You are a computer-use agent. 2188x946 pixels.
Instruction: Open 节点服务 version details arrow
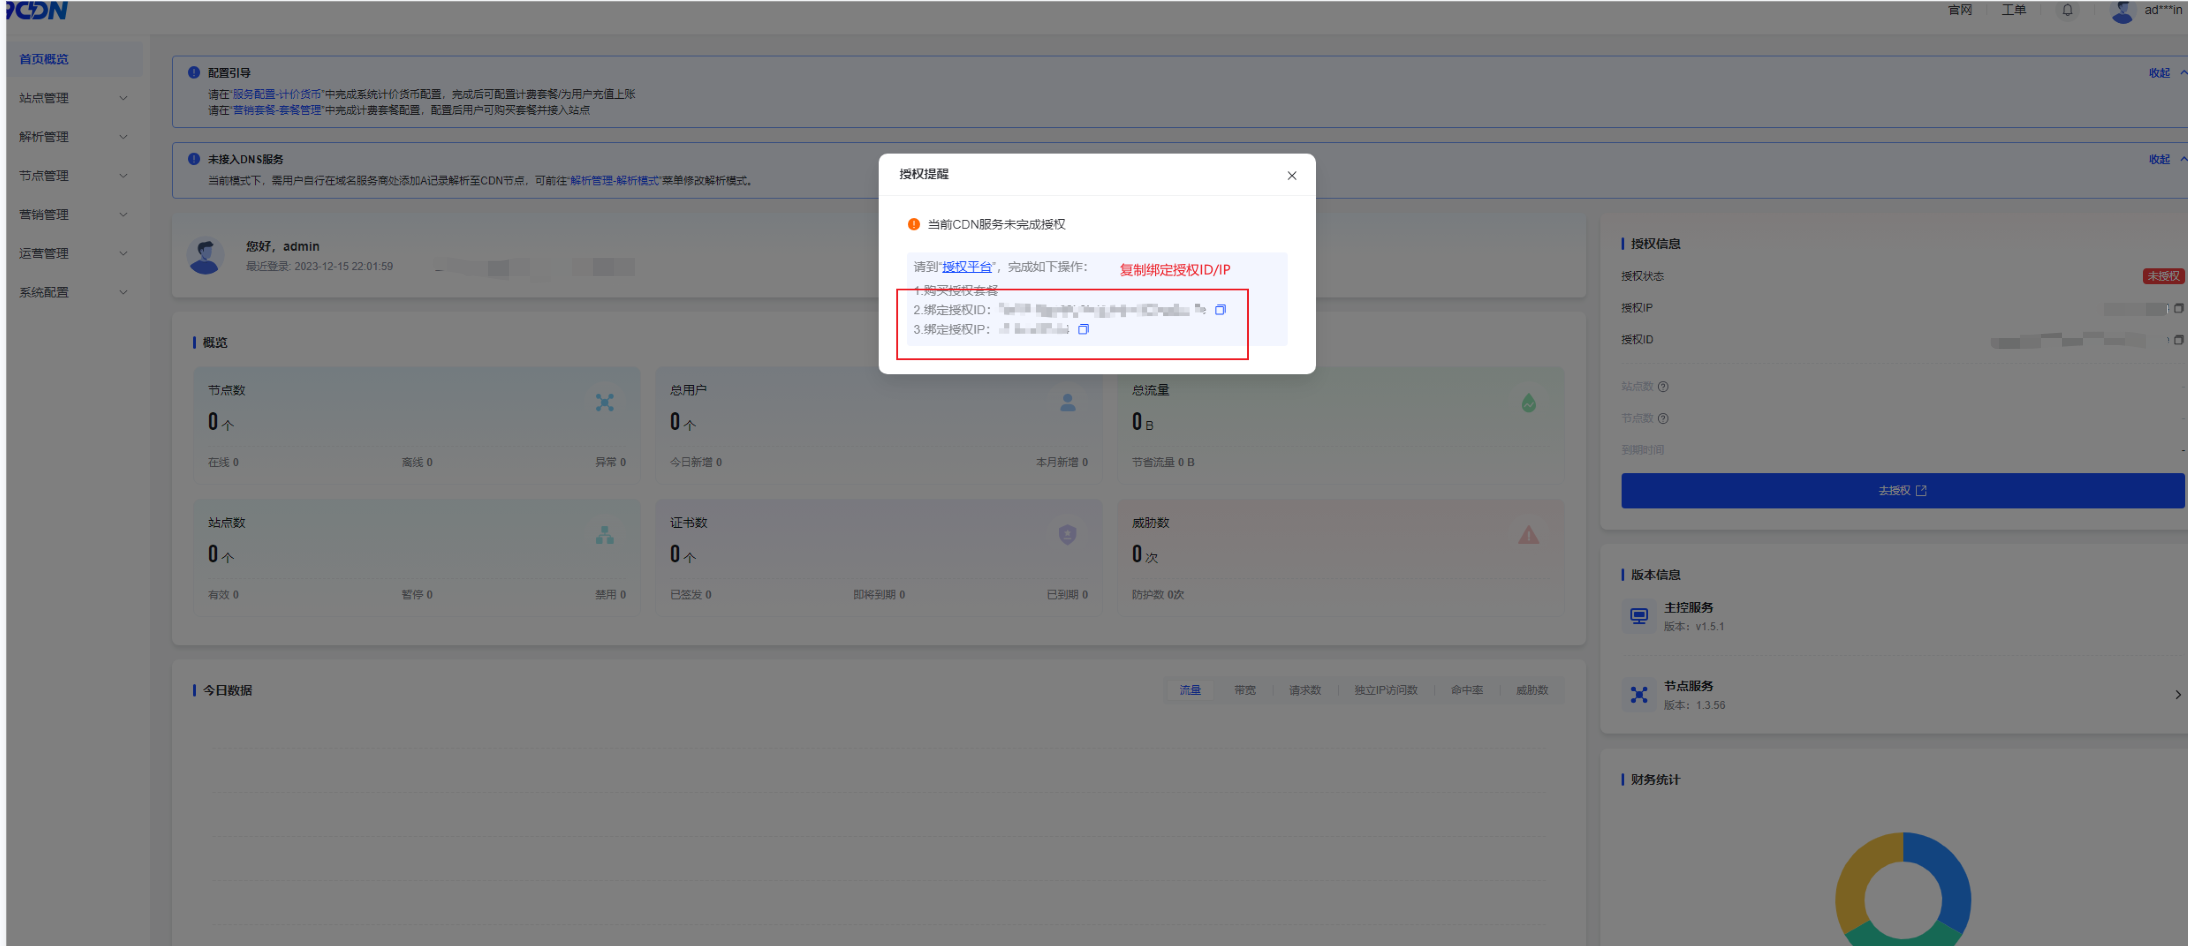tap(2177, 695)
